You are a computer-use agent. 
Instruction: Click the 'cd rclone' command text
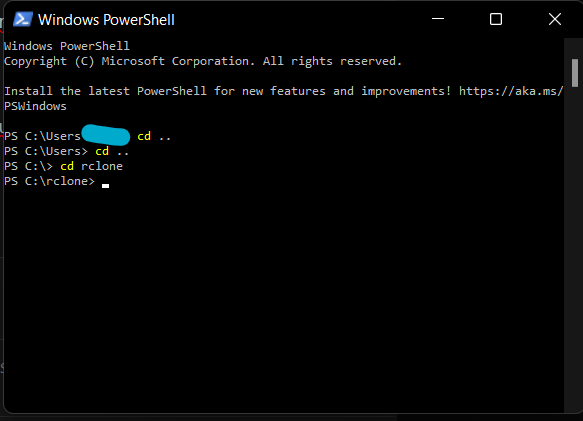(x=91, y=166)
